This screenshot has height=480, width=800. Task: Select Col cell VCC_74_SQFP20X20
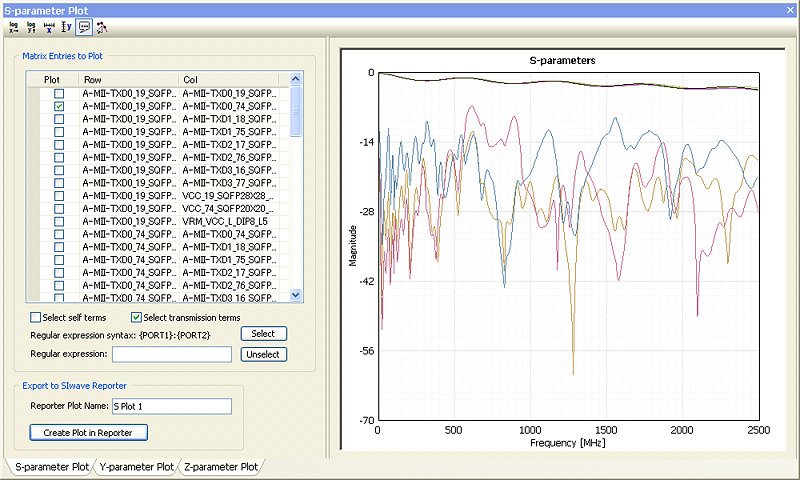228,209
